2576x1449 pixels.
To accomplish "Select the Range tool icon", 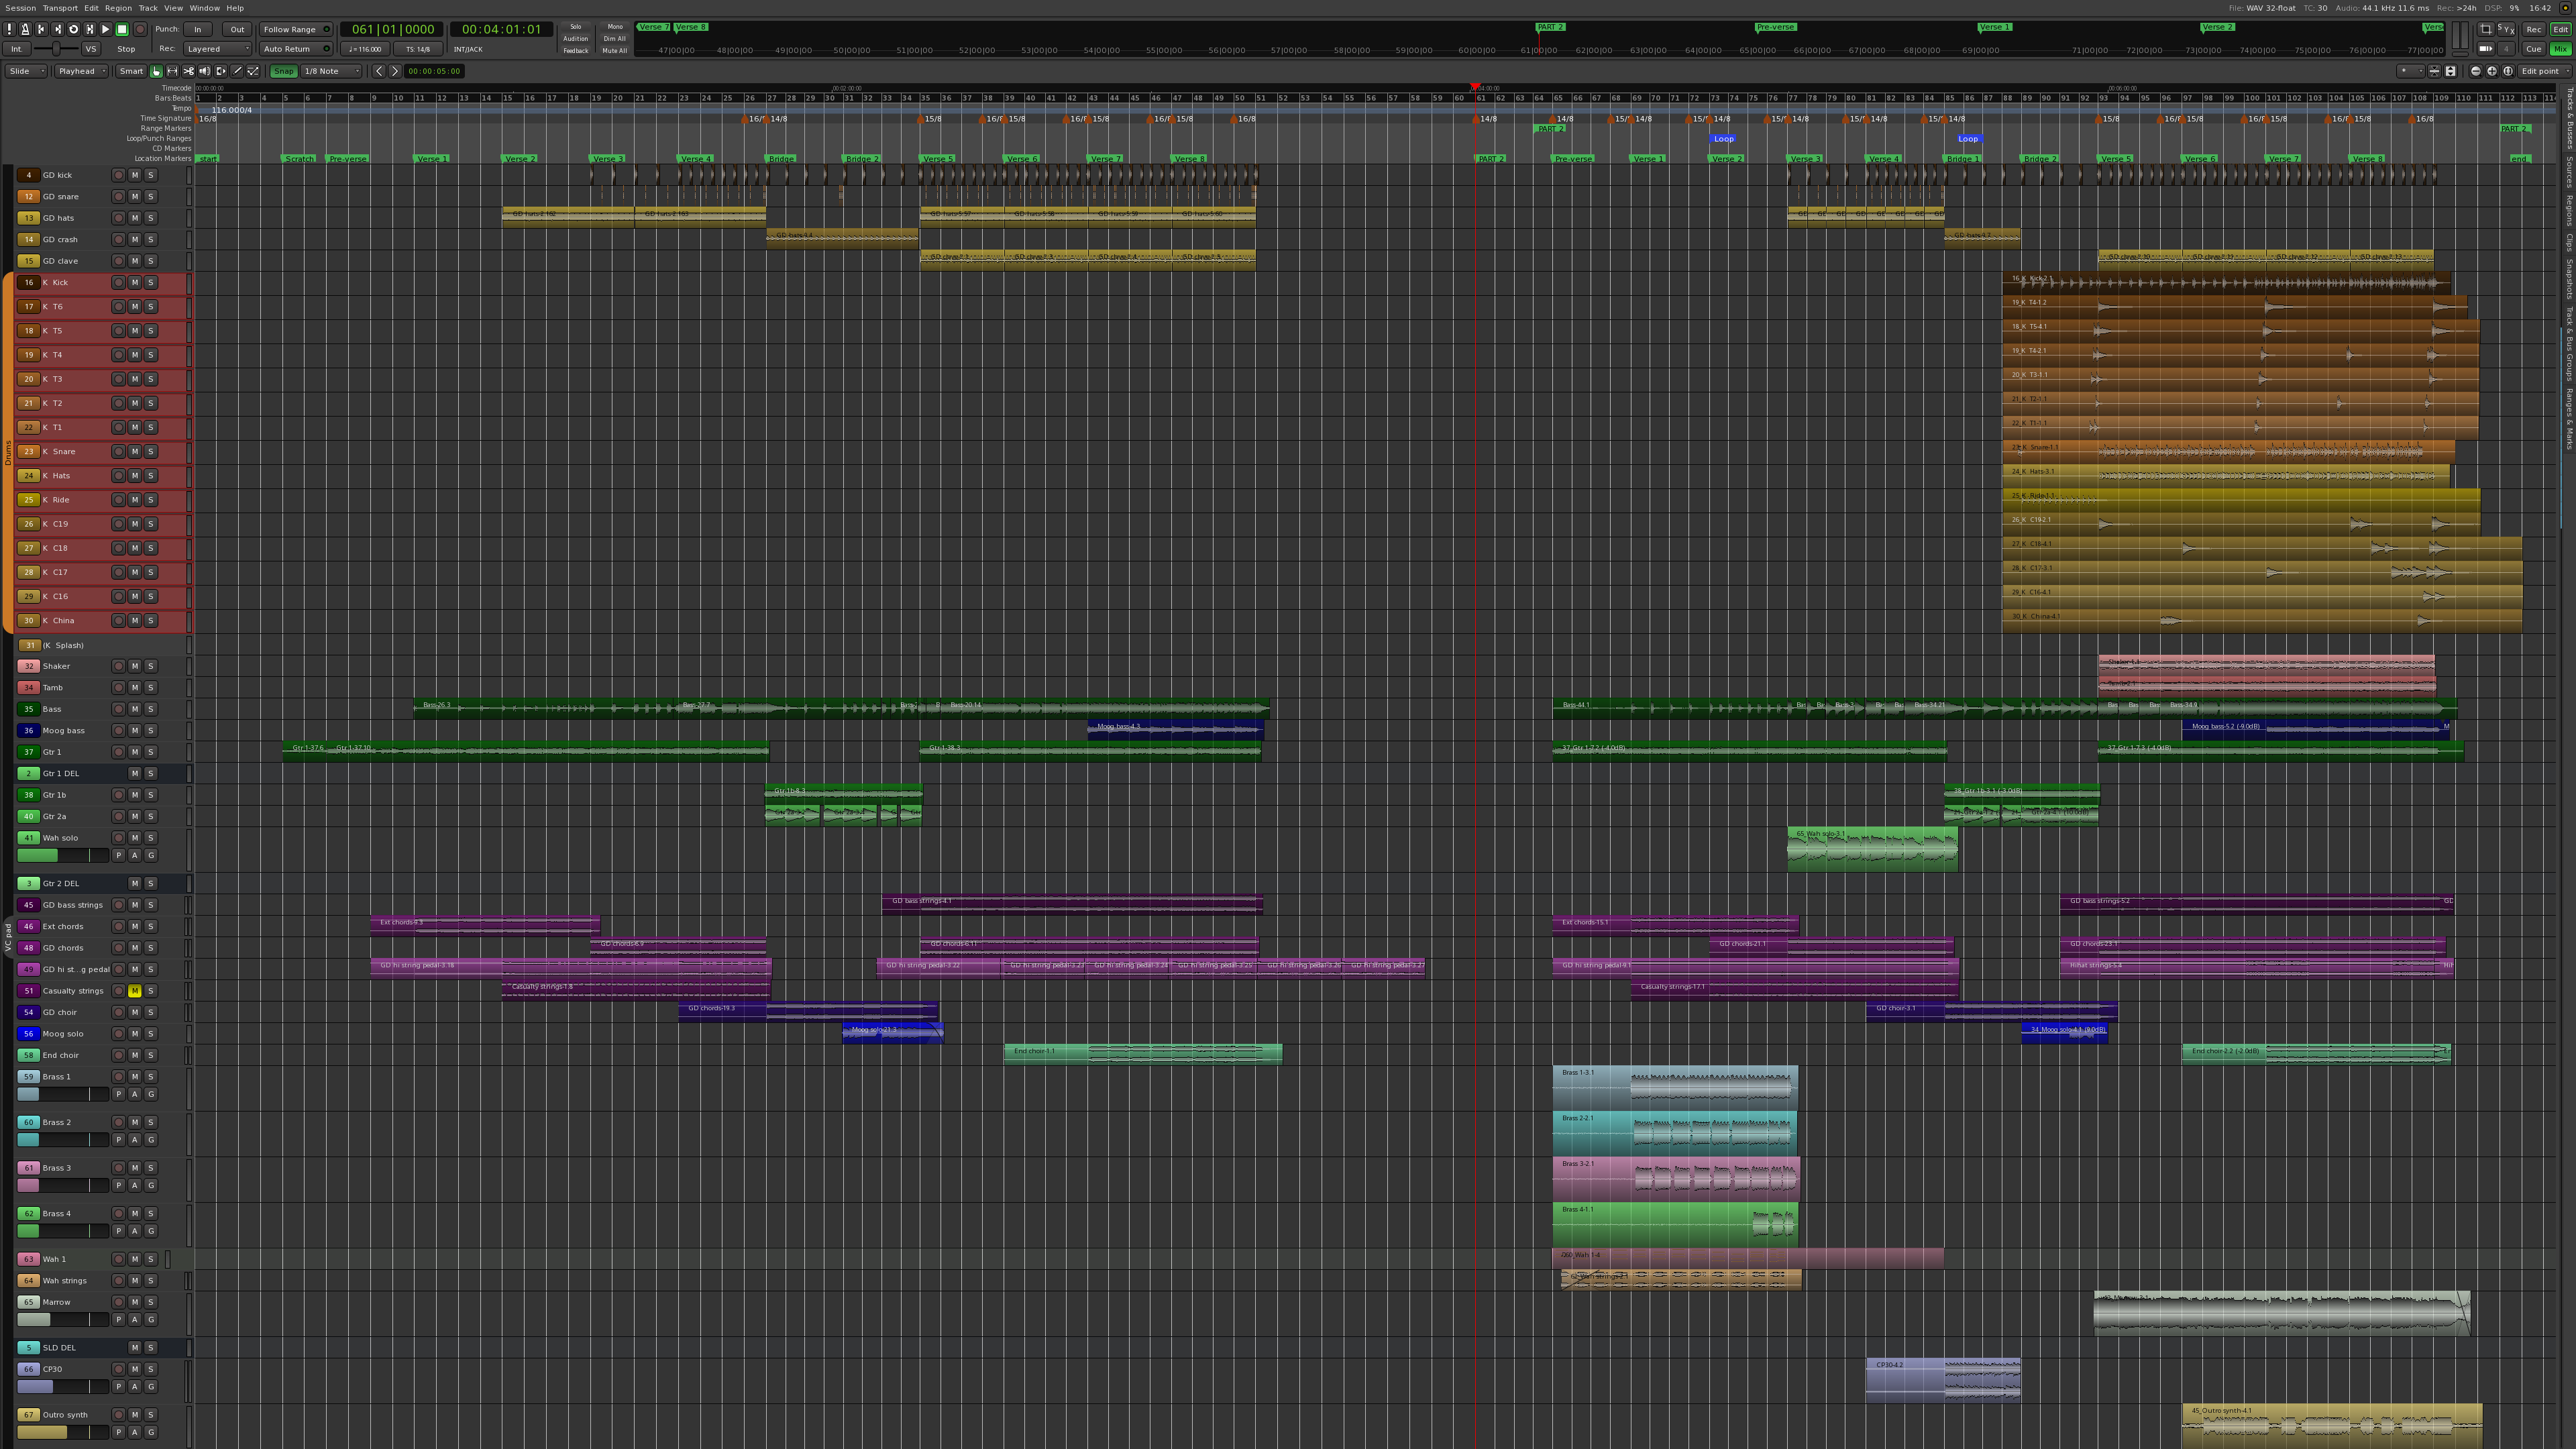I will coord(172,71).
